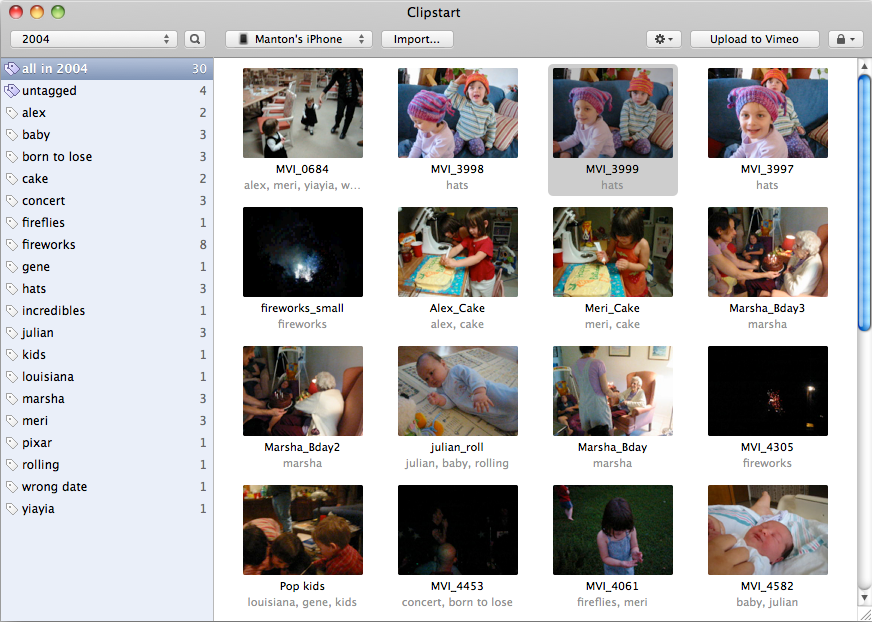Click the vertical scrollbar thumb
Screen dimensions: 872x622
pos(864,200)
